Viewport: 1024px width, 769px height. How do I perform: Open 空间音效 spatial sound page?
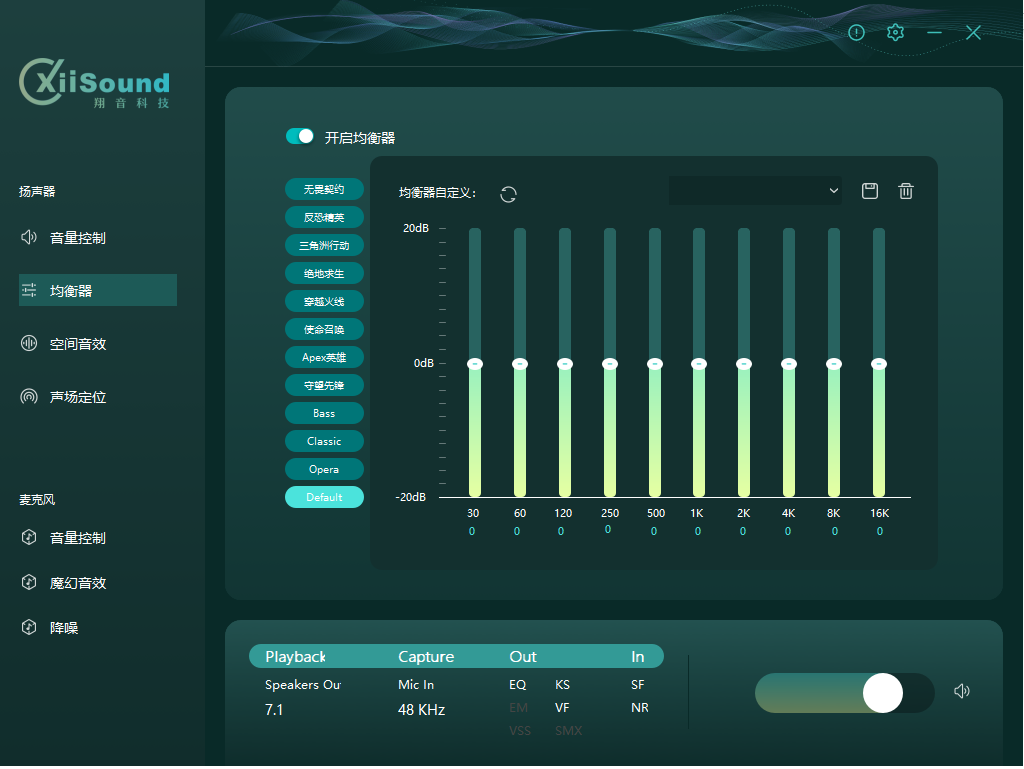(x=78, y=344)
